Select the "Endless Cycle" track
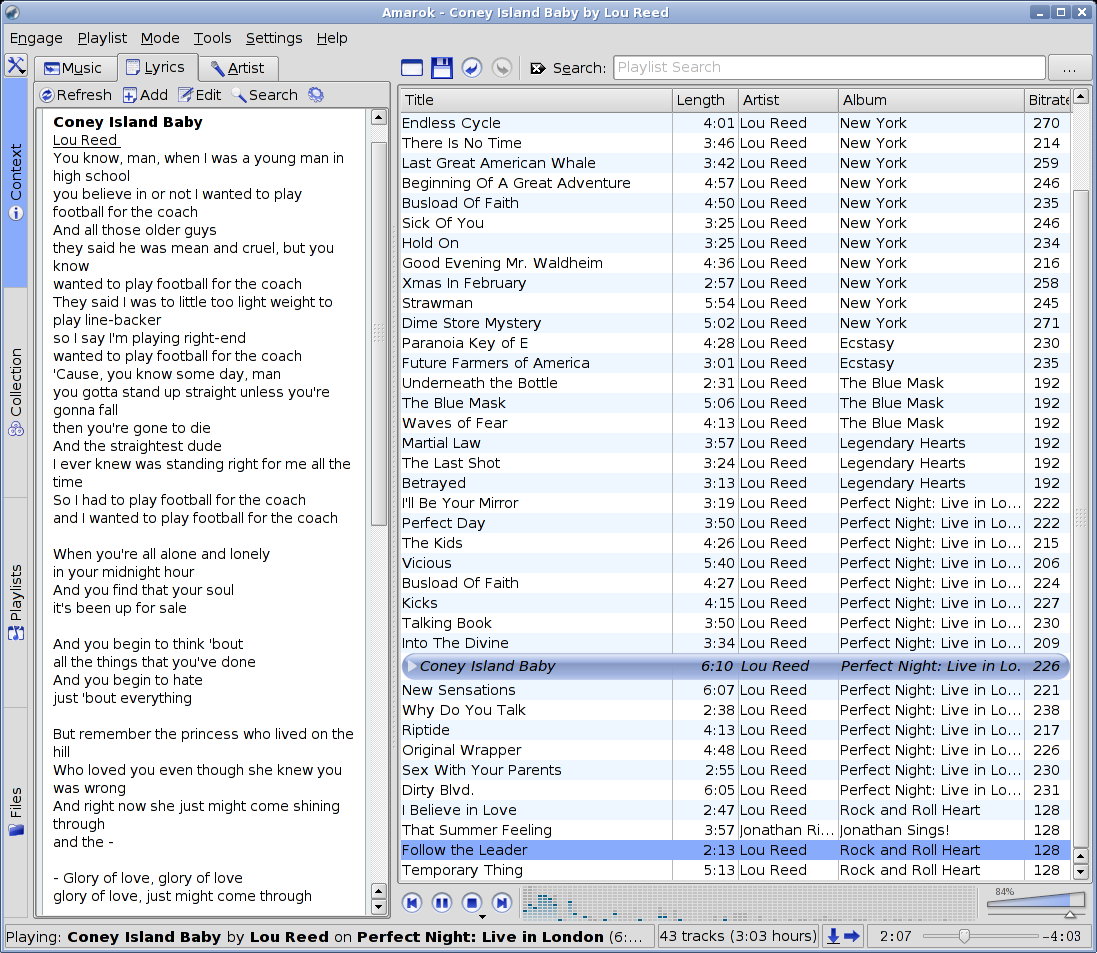This screenshot has width=1097, height=953. pos(735,123)
